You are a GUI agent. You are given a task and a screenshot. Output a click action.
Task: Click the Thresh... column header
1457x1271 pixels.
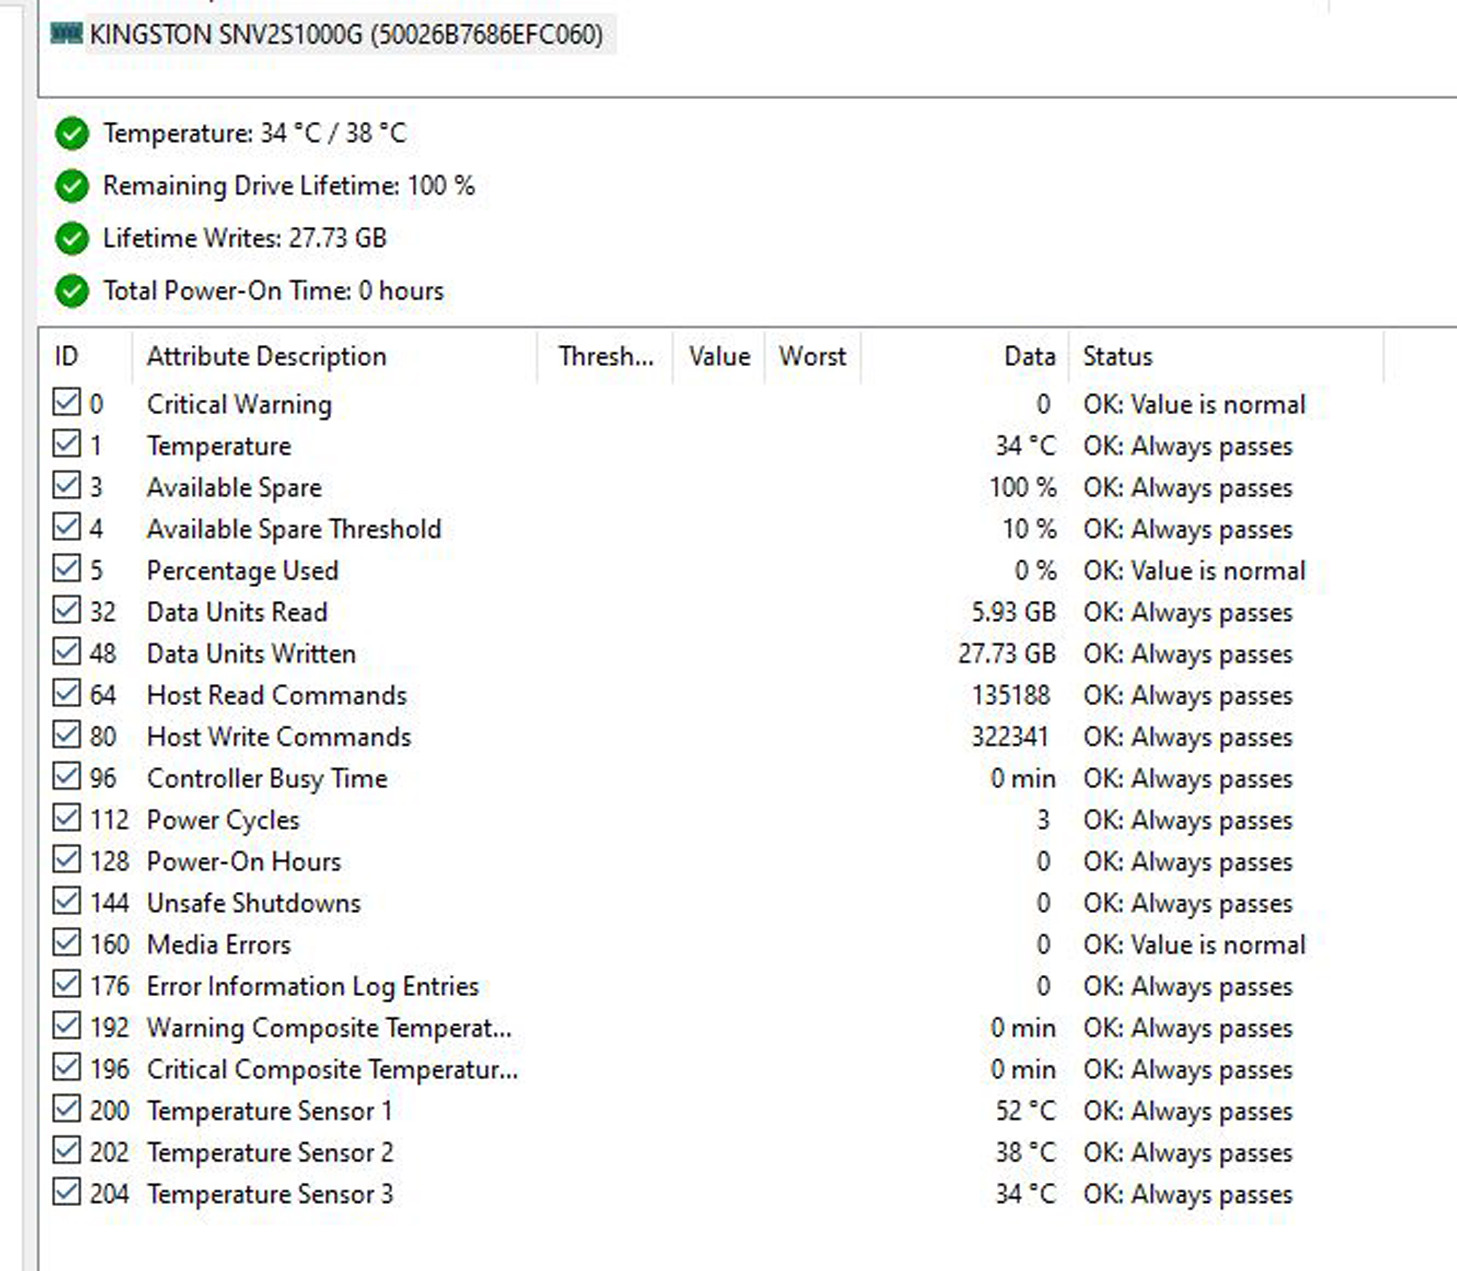tap(605, 357)
